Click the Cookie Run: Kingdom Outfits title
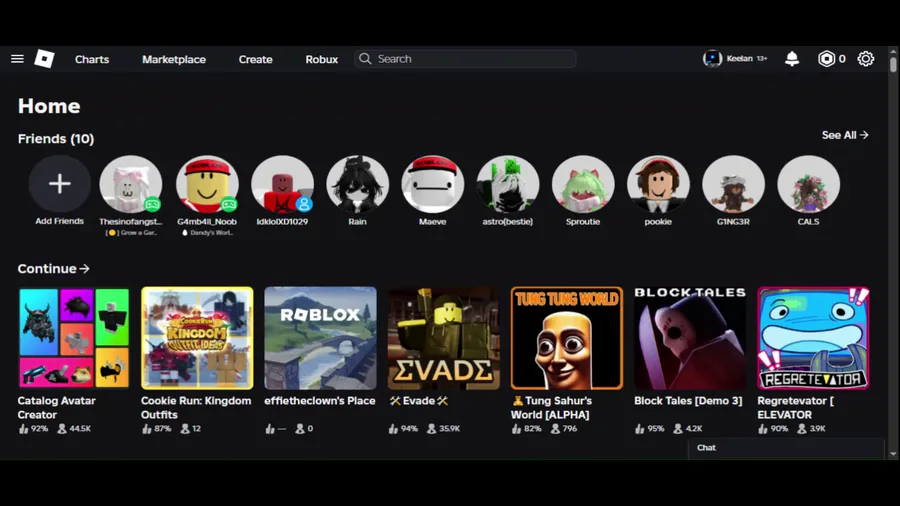This screenshot has width=900, height=506. 196,407
